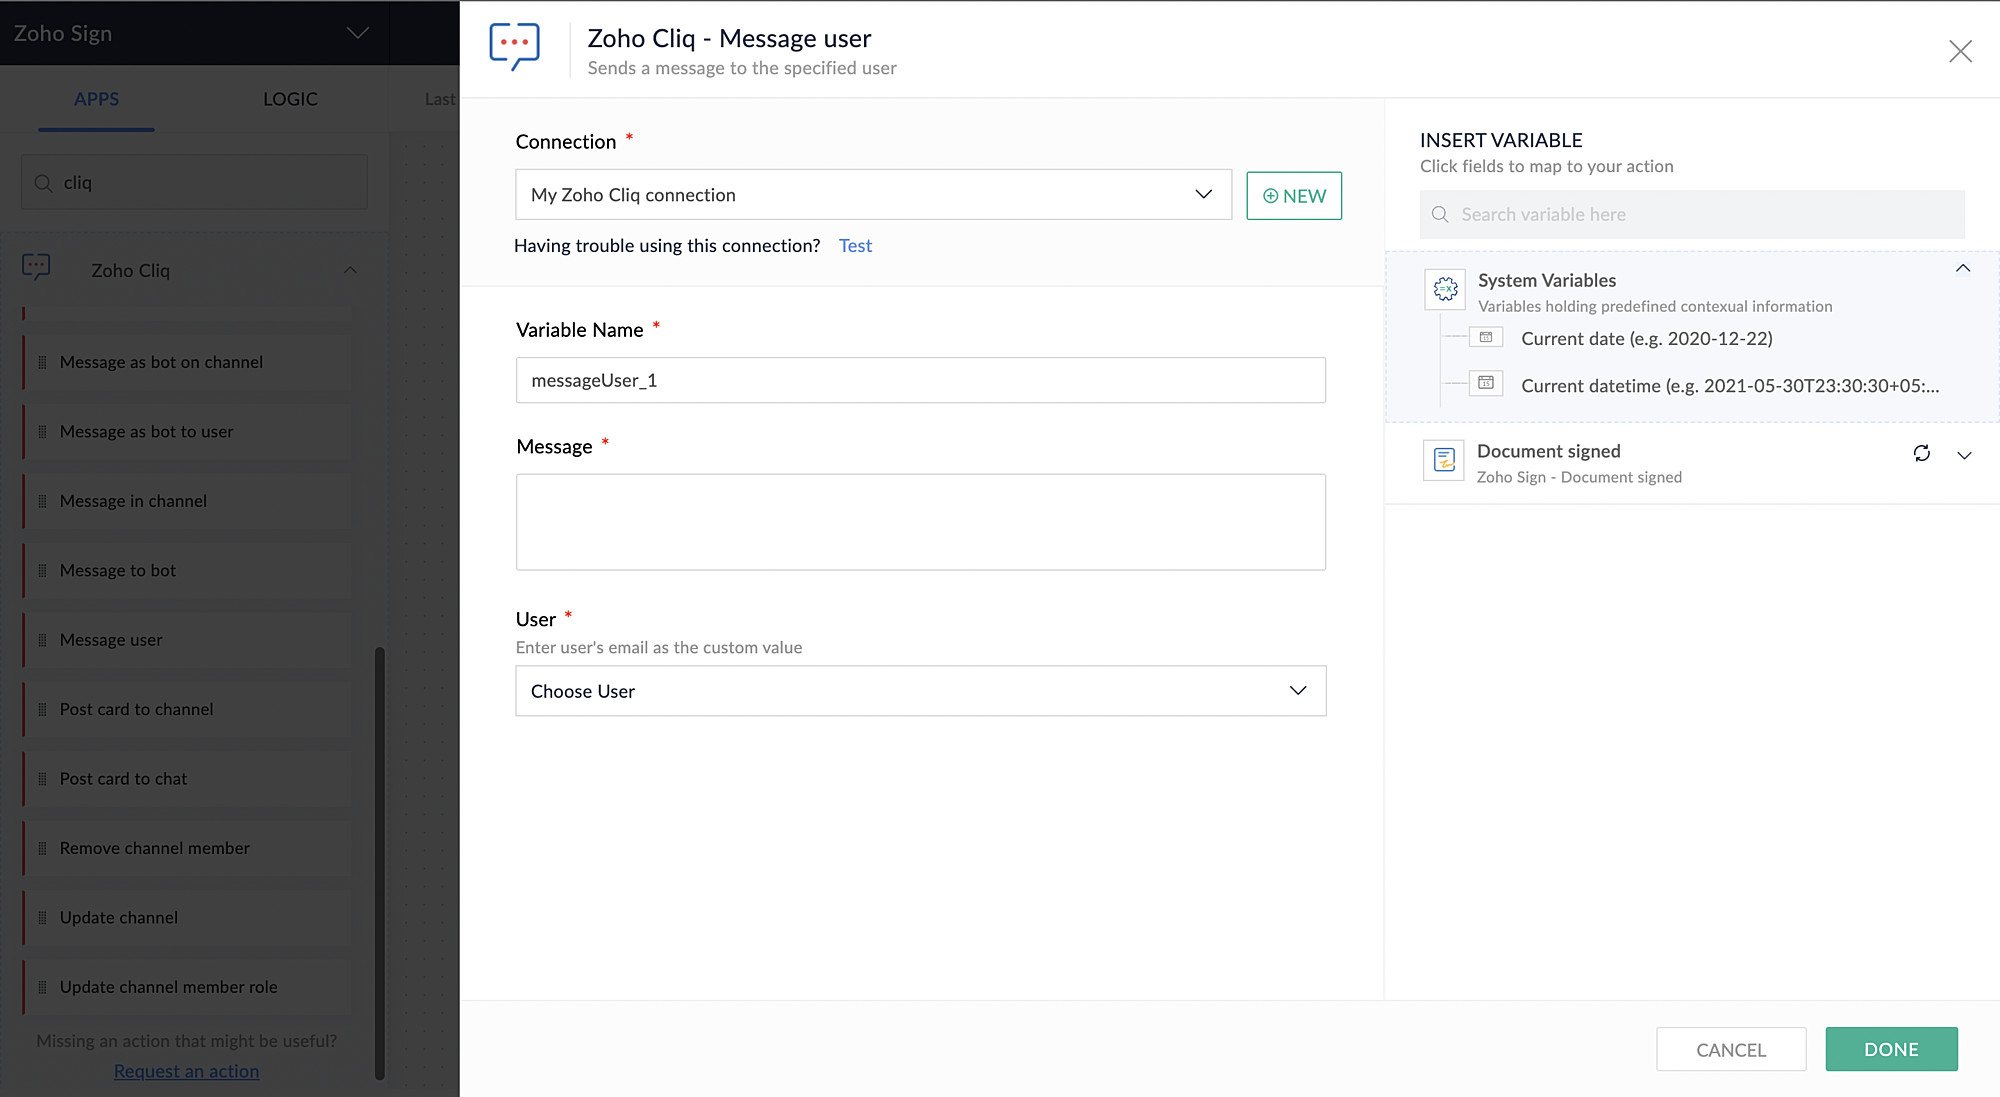Image resolution: width=2000 pixels, height=1097 pixels.
Task: Click the Zoho Cliq sidebar app icon
Action: 37,267
